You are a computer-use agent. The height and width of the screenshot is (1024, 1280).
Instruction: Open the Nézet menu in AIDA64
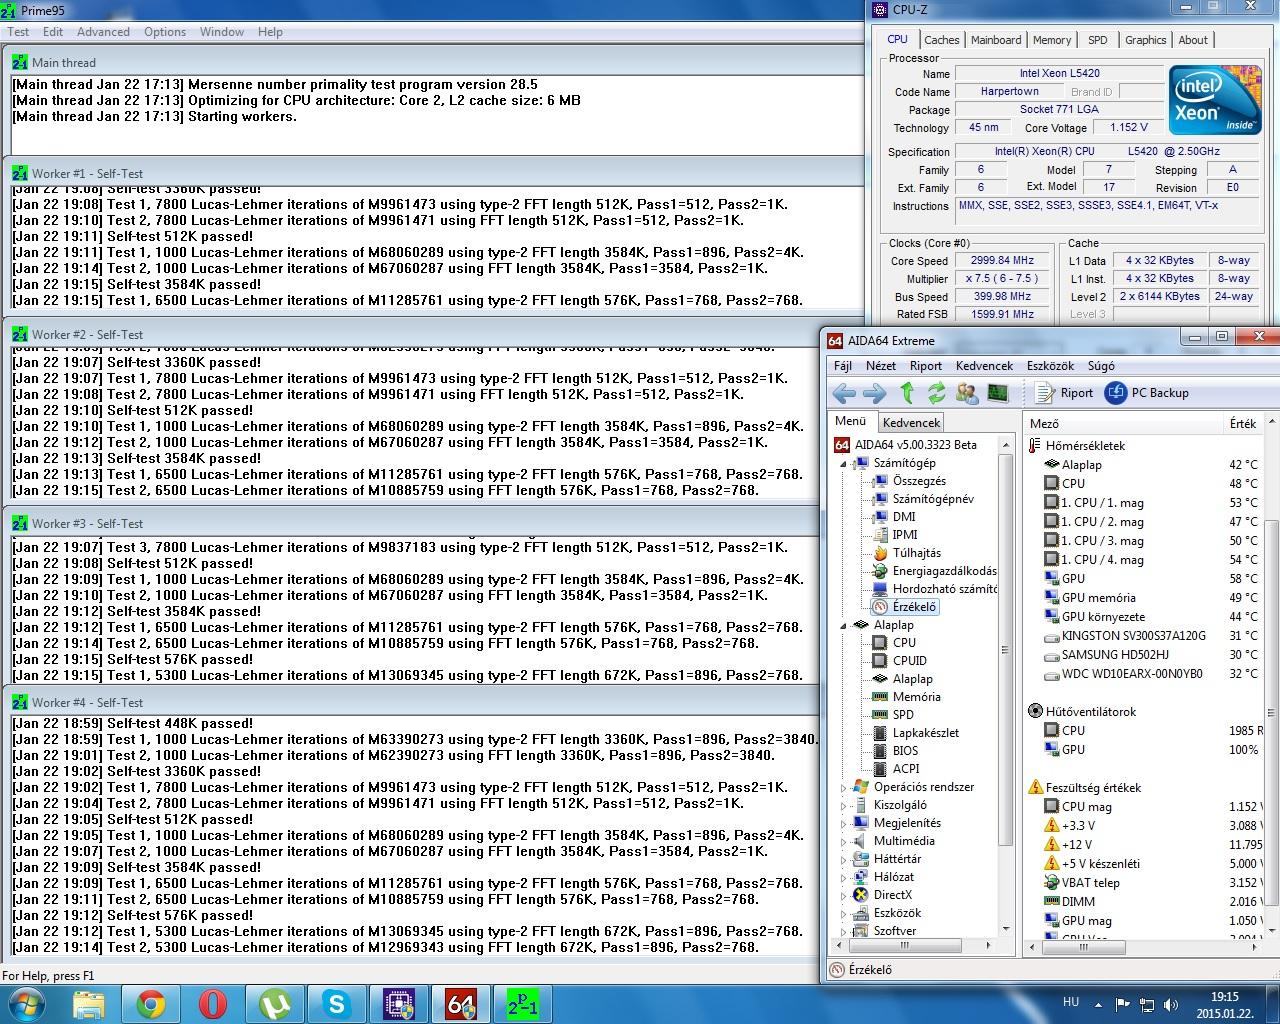pyautogui.click(x=881, y=366)
